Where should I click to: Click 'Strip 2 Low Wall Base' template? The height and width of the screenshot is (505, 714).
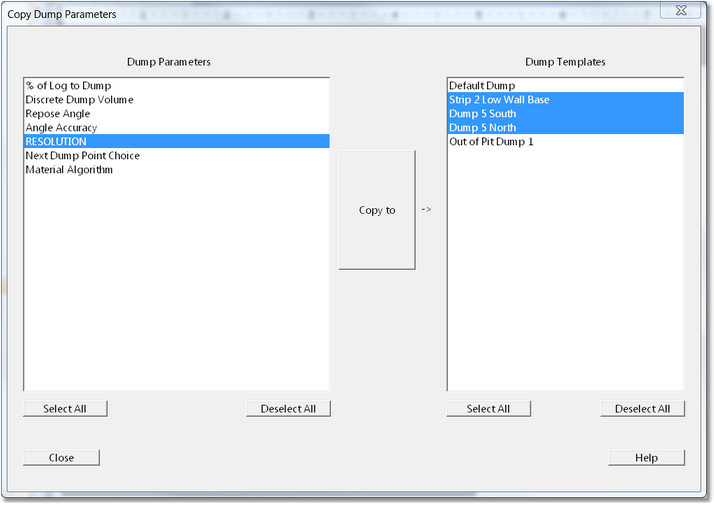[x=565, y=100]
